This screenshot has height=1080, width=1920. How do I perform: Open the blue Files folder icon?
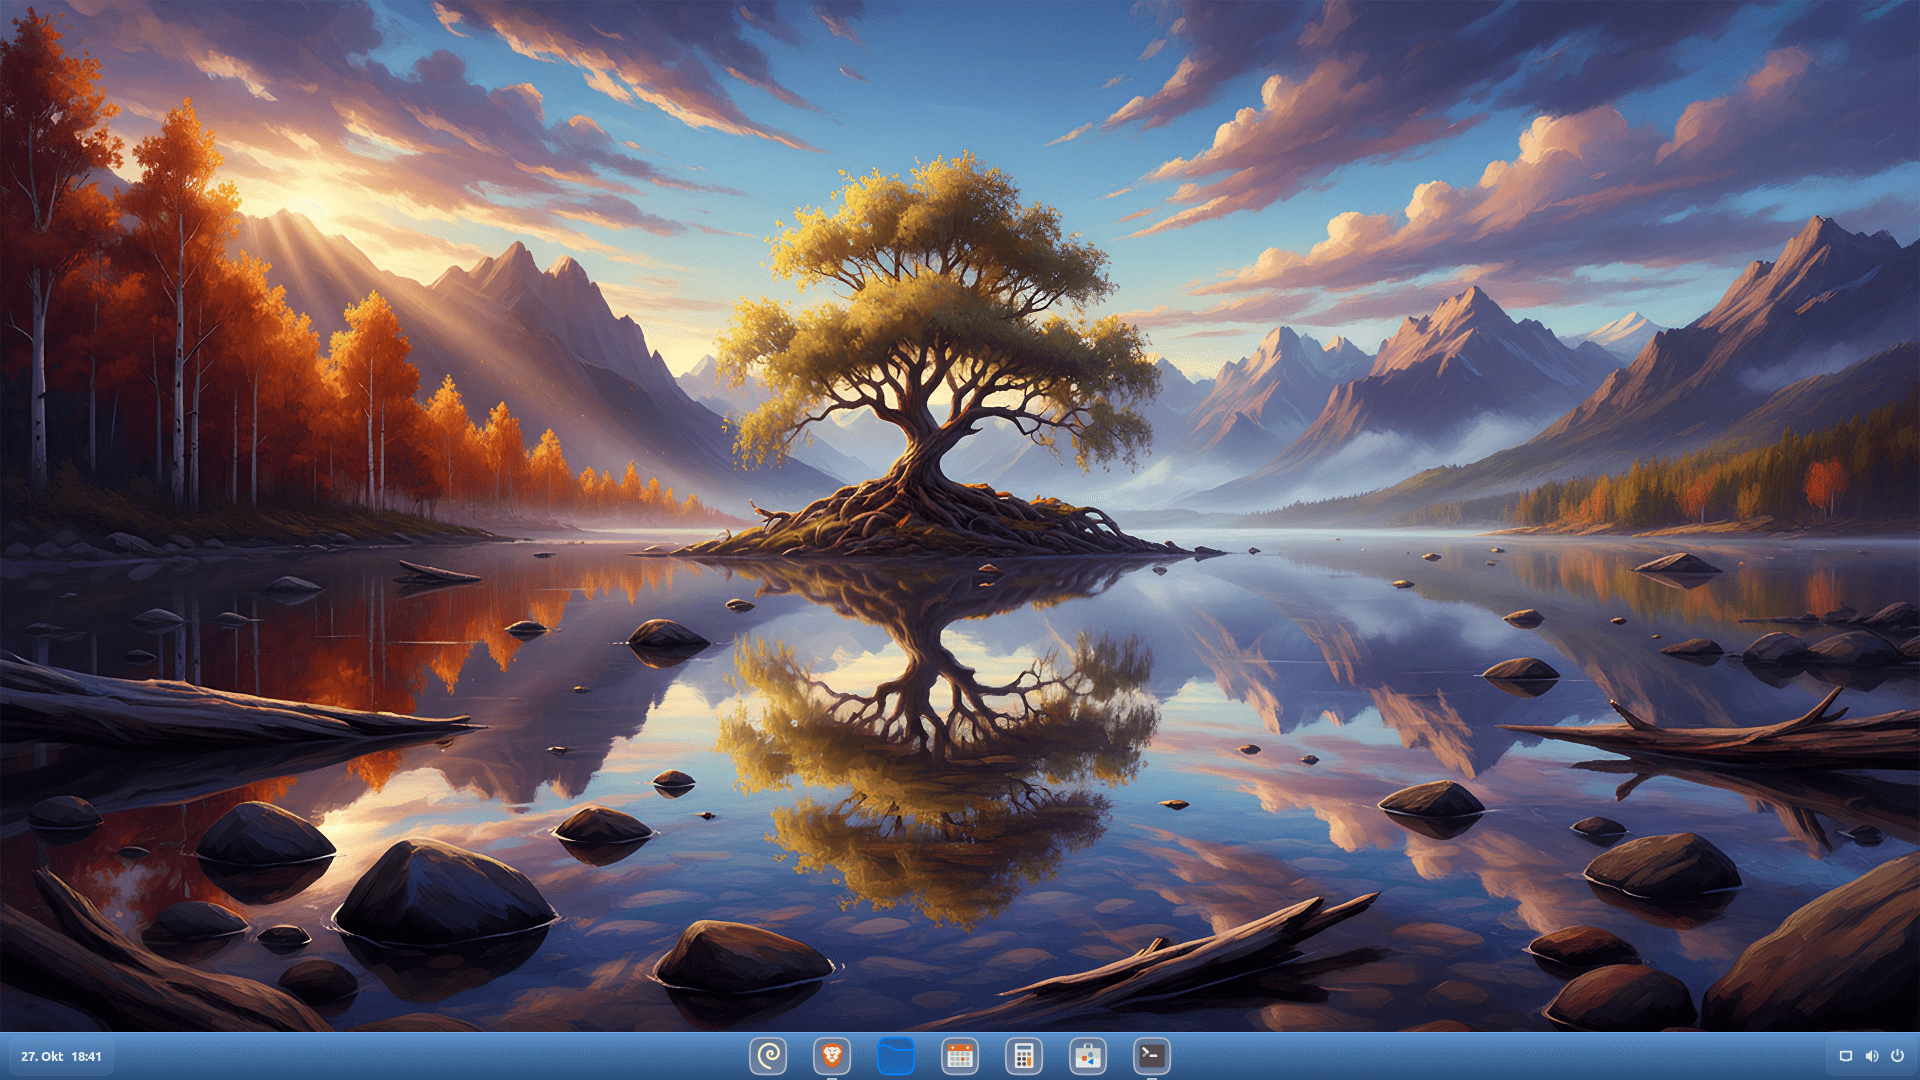[896, 1056]
